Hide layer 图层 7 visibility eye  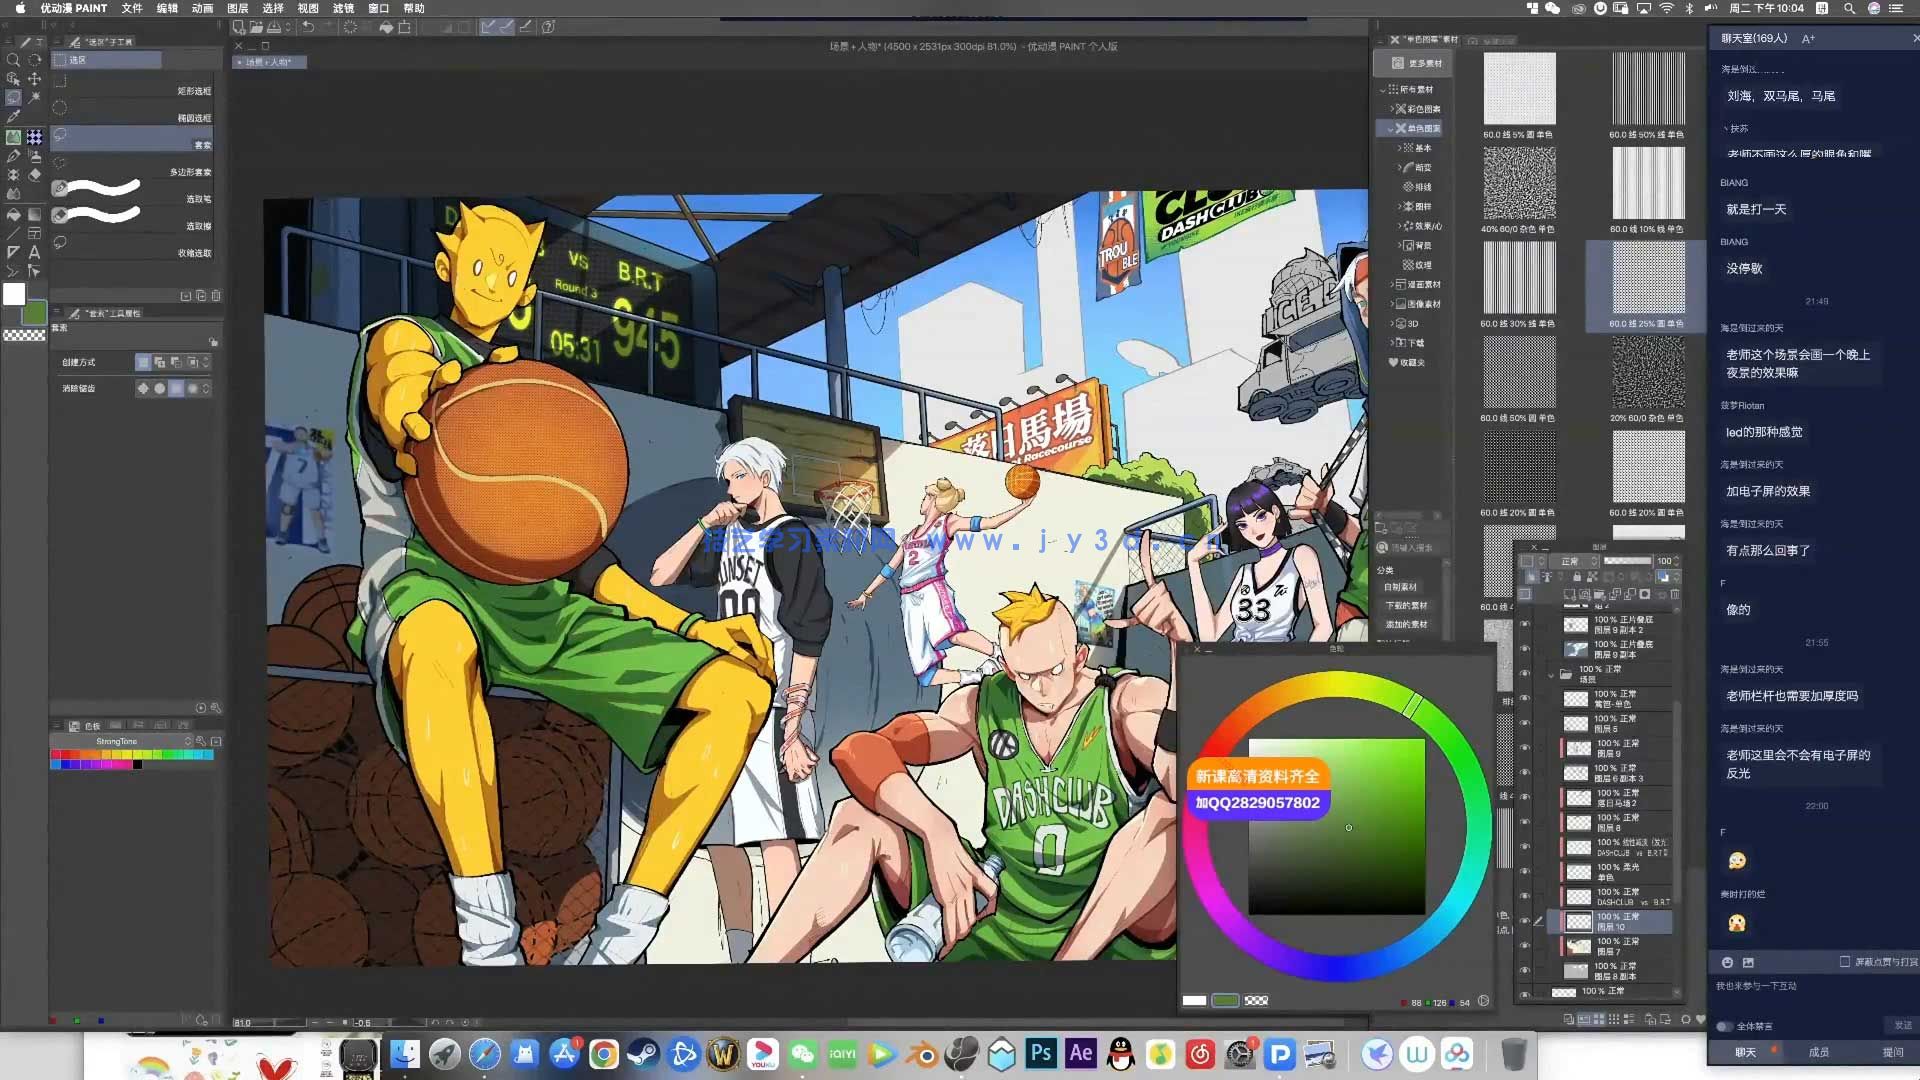coord(1525,946)
